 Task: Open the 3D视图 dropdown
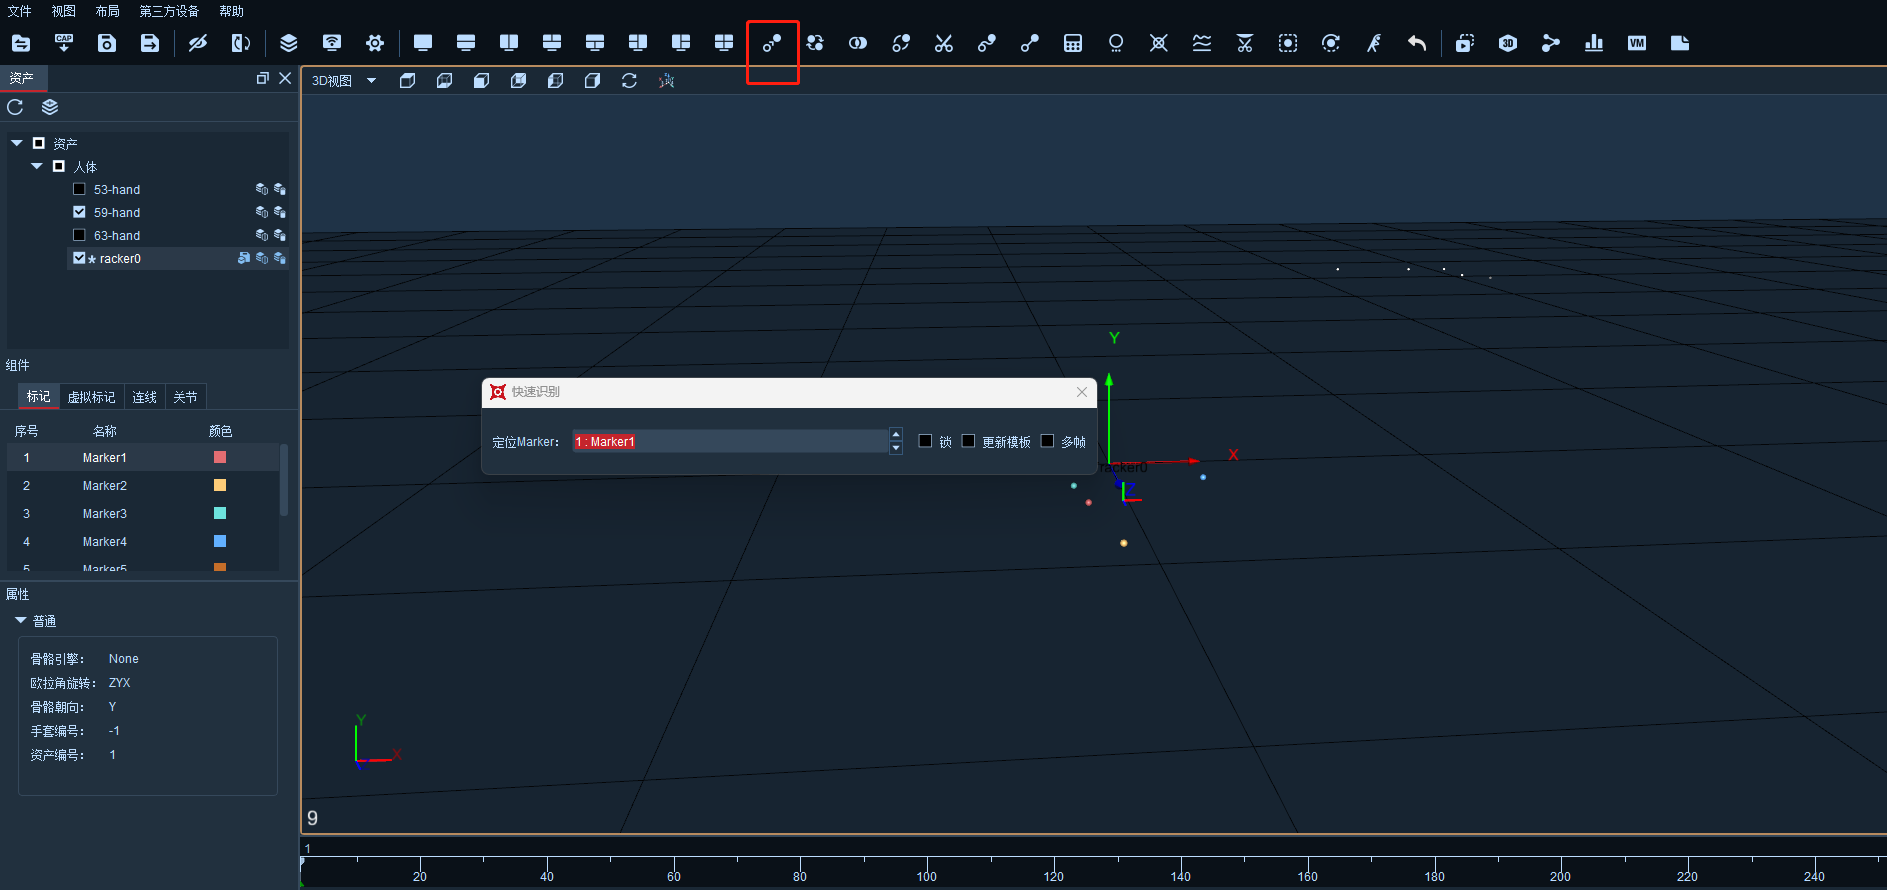[343, 81]
